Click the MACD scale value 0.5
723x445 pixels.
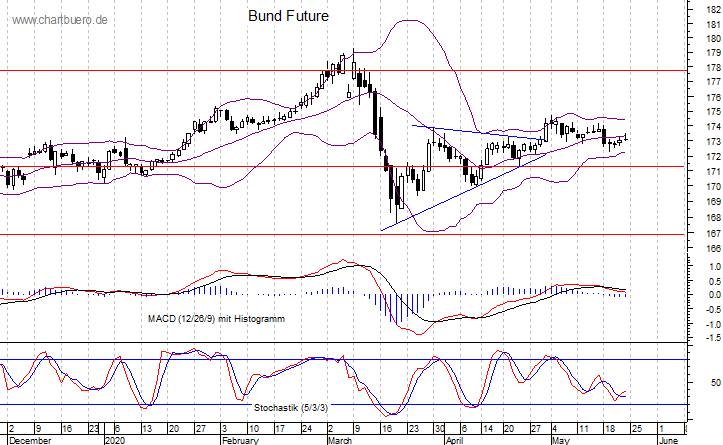(x=715, y=281)
